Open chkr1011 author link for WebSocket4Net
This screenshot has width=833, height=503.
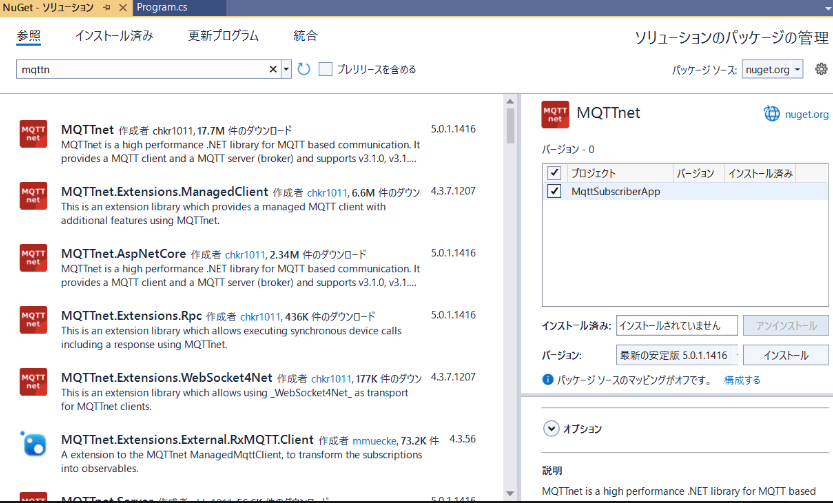pos(331,379)
